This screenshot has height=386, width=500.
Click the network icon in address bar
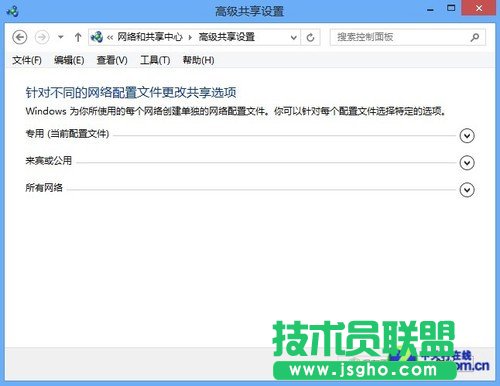[97, 37]
